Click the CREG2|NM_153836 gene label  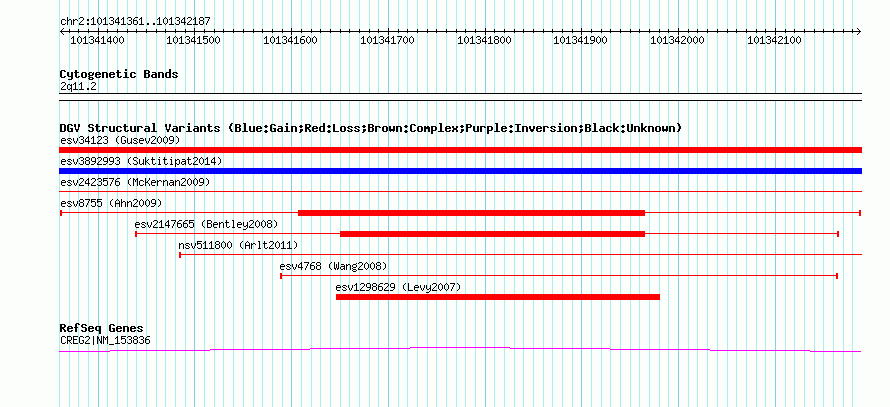click(105, 341)
